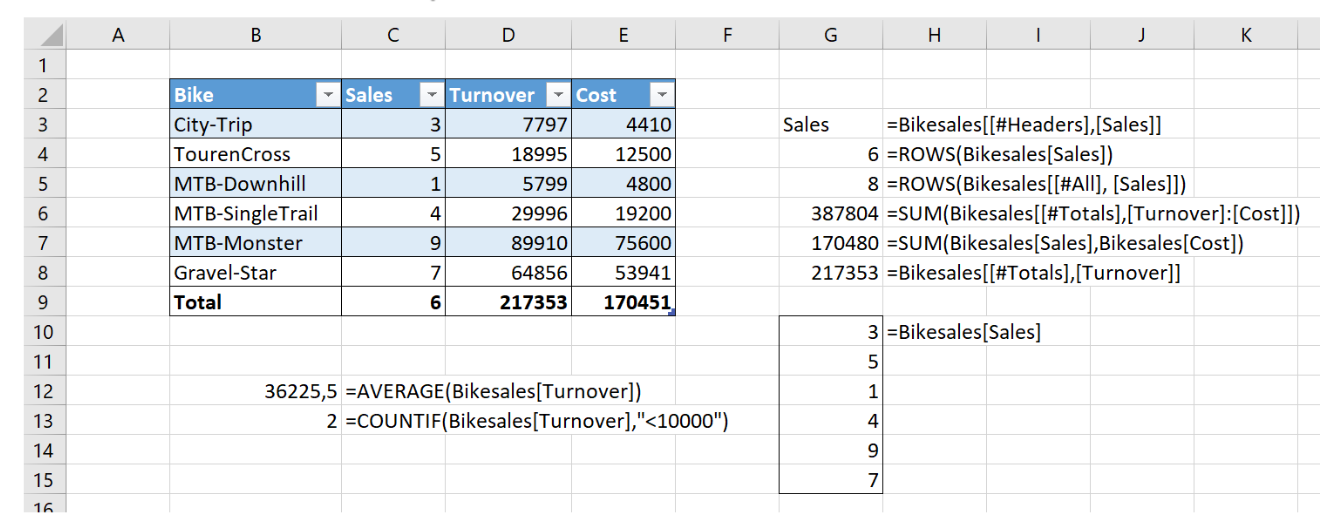Screen dimensions: 1339x528
Task: Click the SUM #Totals formula text
Action: (1093, 213)
